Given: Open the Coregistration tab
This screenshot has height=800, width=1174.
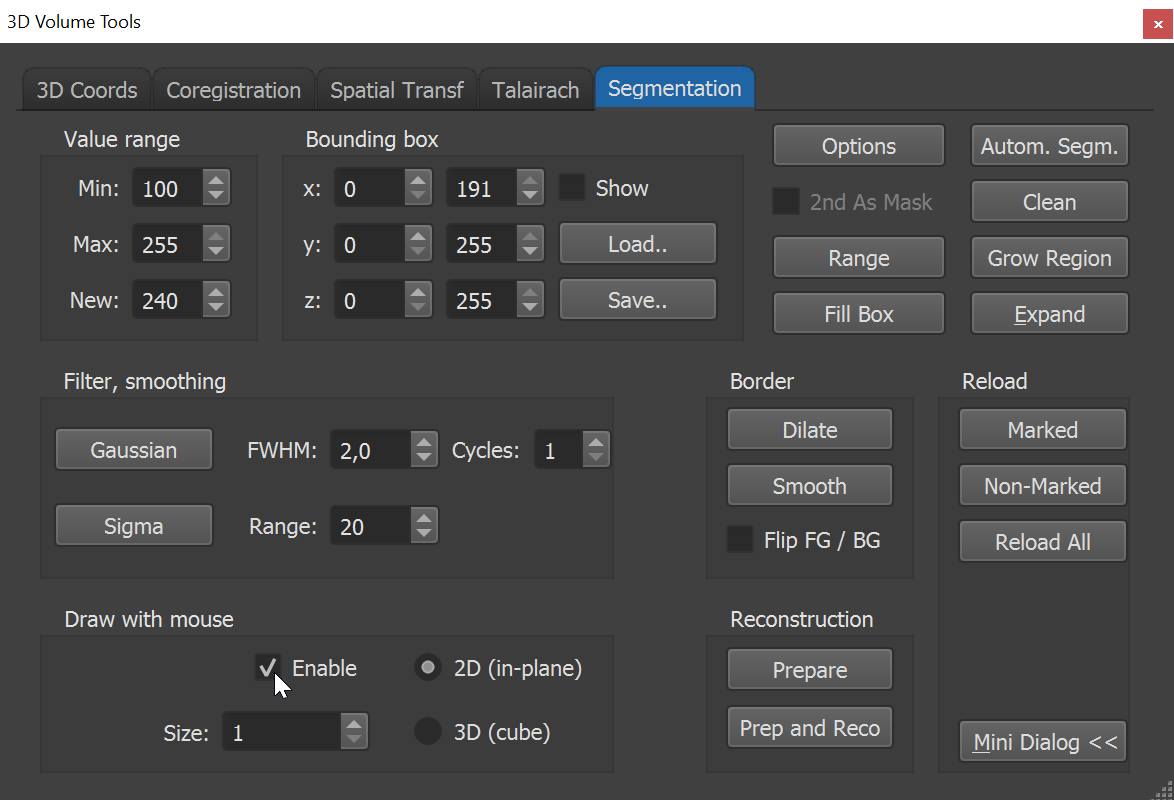Looking at the screenshot, I should 234,90.
